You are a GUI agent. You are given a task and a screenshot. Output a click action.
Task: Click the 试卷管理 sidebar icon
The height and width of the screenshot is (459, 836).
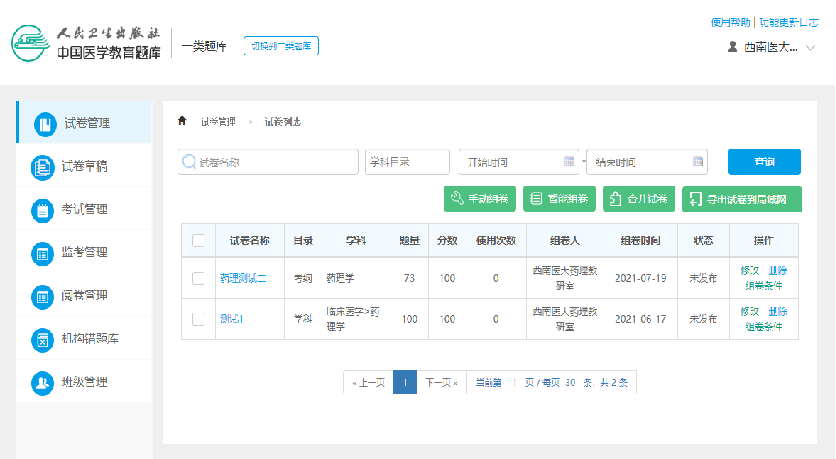coord(43,124)
